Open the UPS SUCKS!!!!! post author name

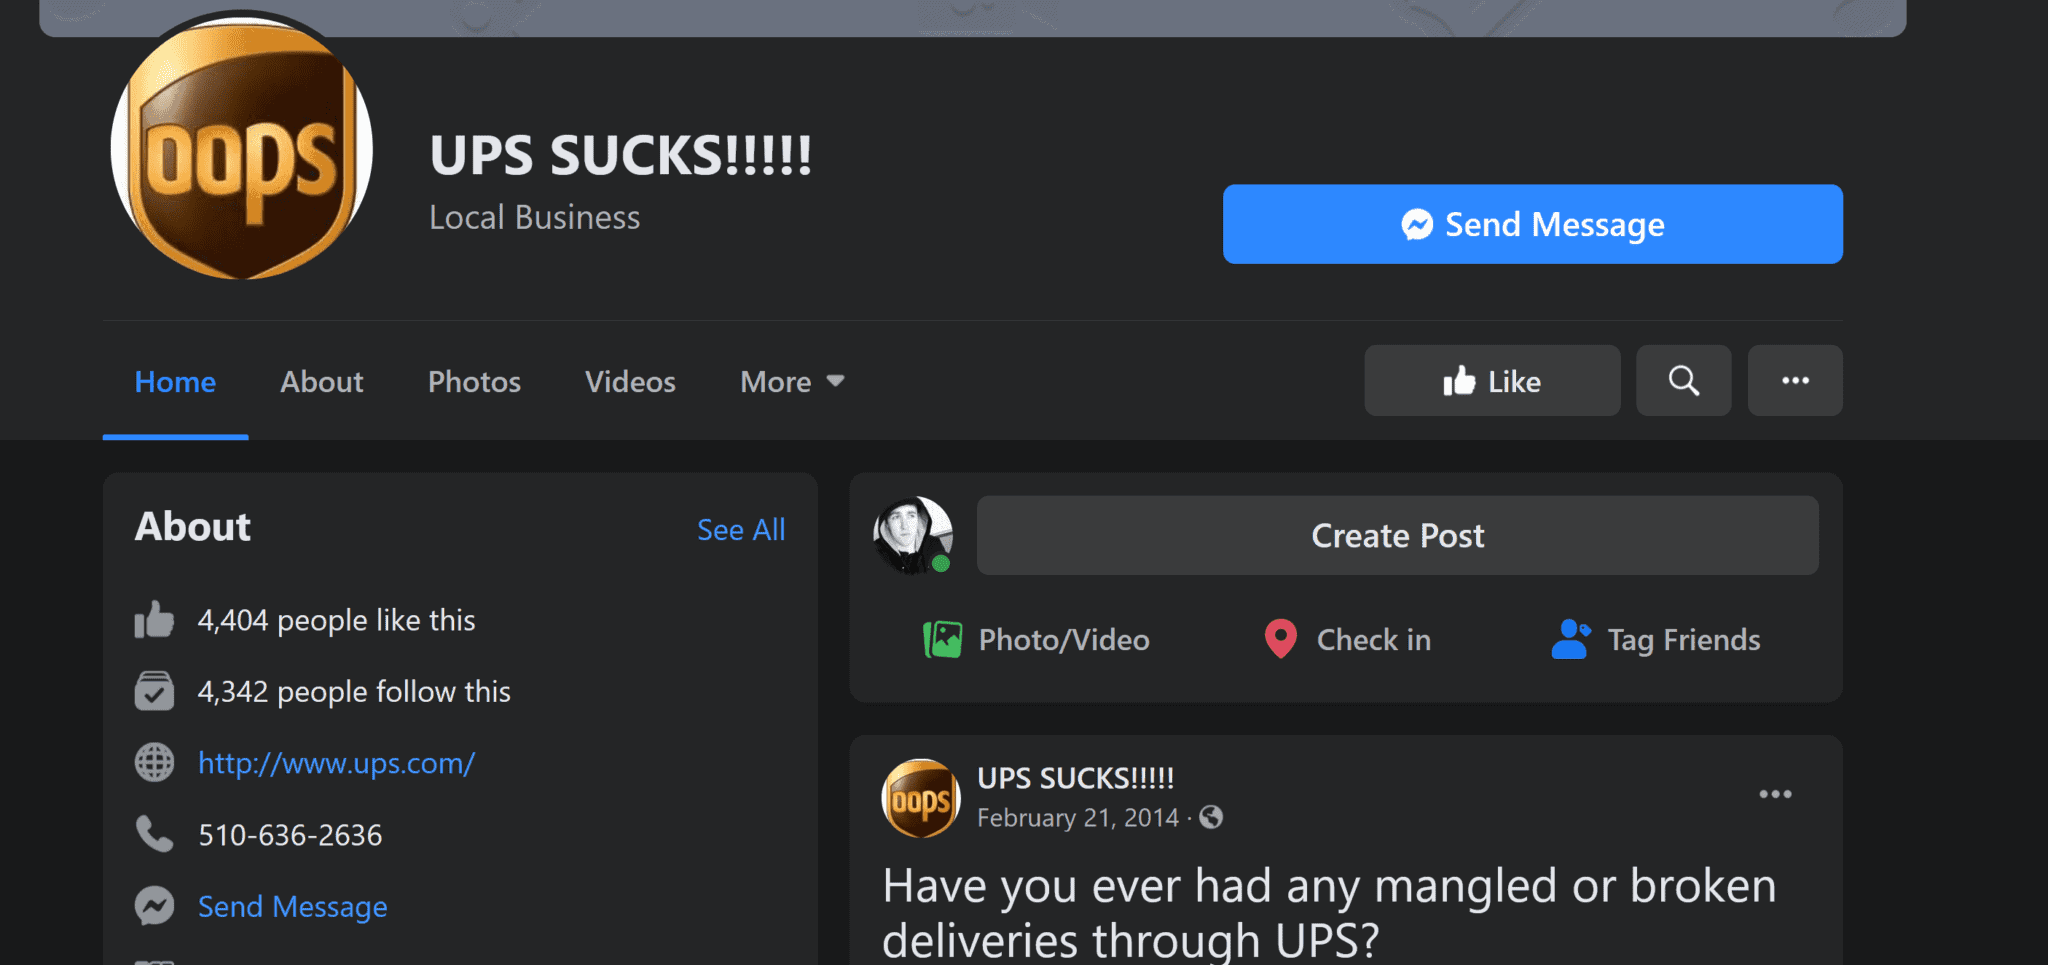(1075, 778)
